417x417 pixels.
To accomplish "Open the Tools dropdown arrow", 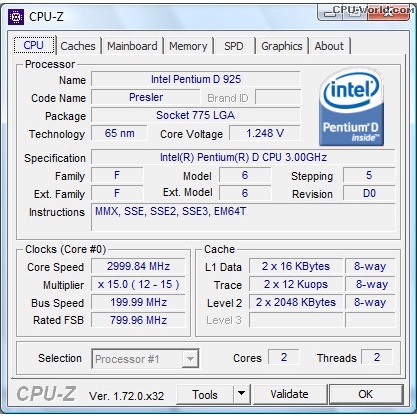I will pyautogui.click(x=241, y=394).
